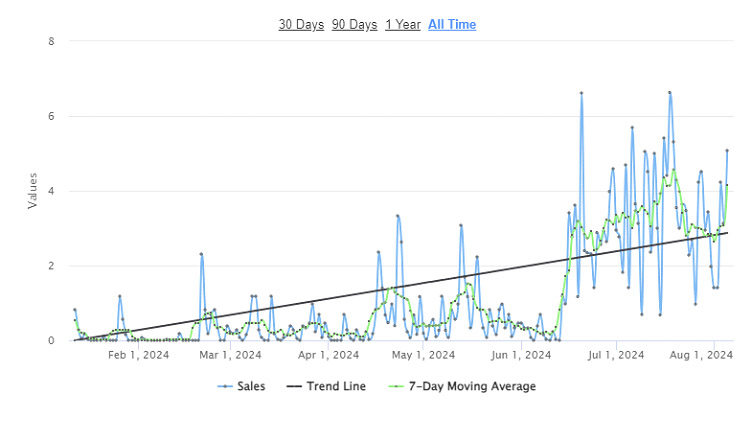Click the Sales peak in late April

point(397,215)
